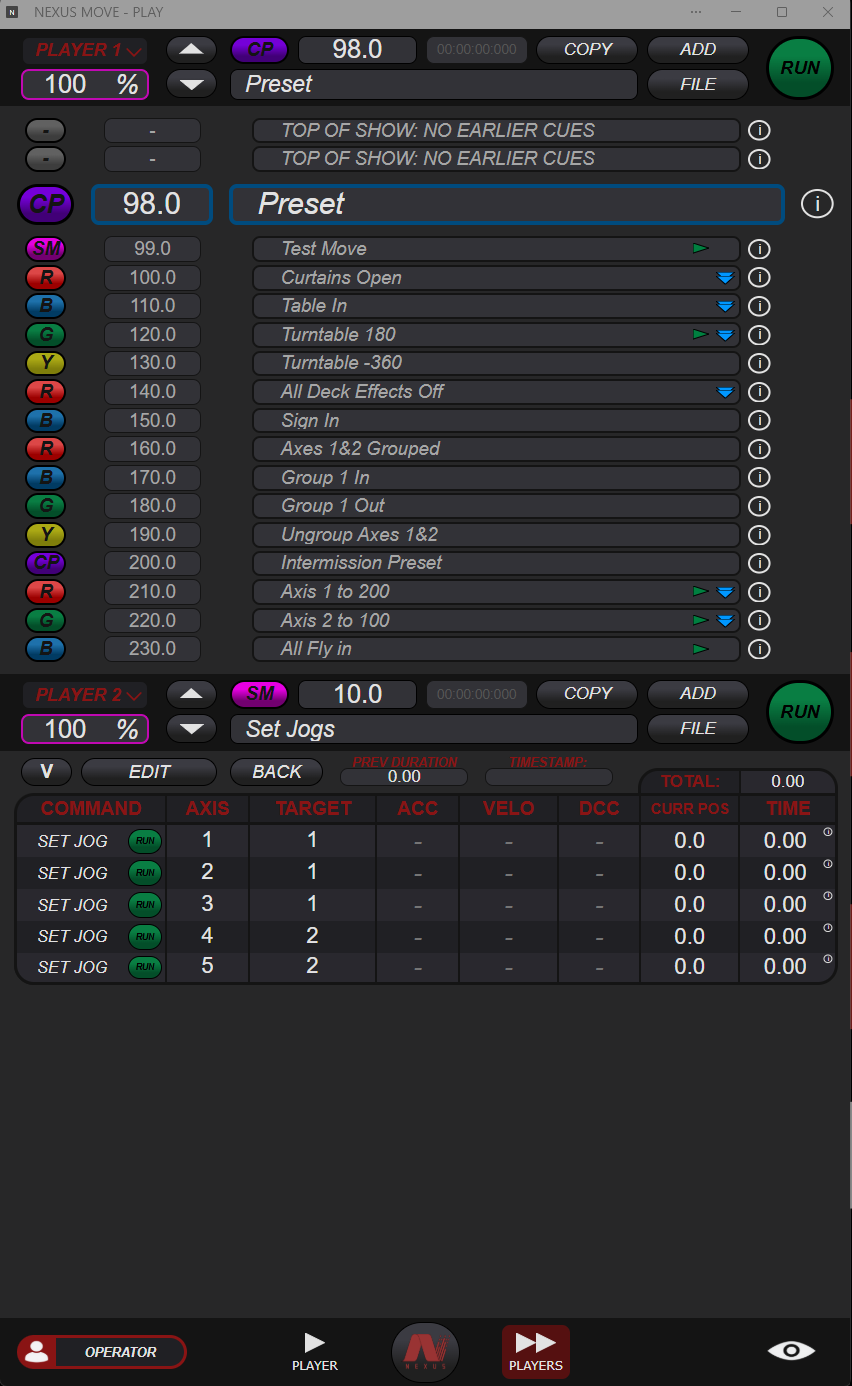Move down one cue in Player 2
Viewport: 852px width, 1386px height.
[x=191, y=728]
